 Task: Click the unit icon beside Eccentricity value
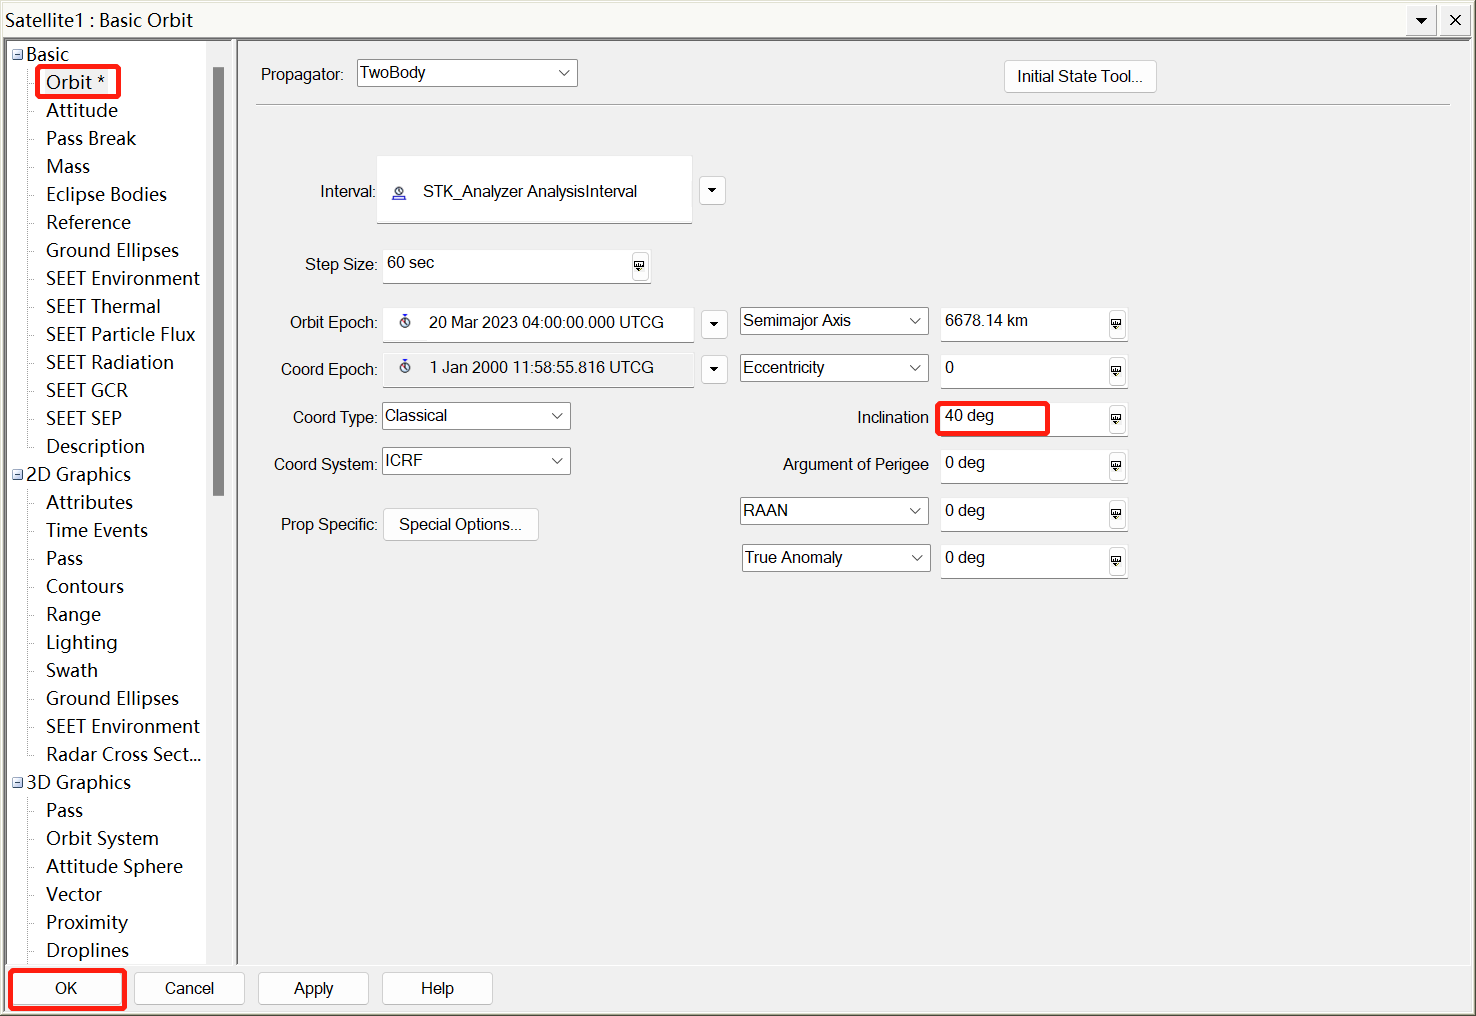[1116, 371]
